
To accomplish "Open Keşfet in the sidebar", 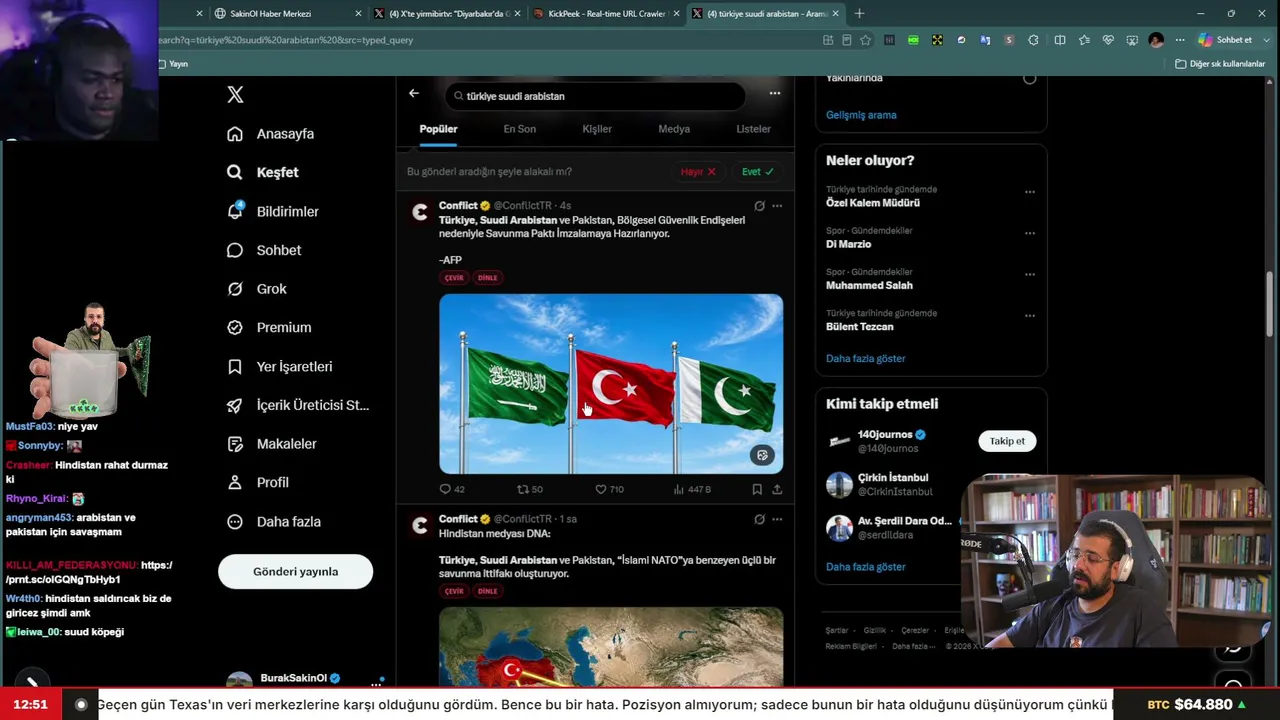I will 263,172.
